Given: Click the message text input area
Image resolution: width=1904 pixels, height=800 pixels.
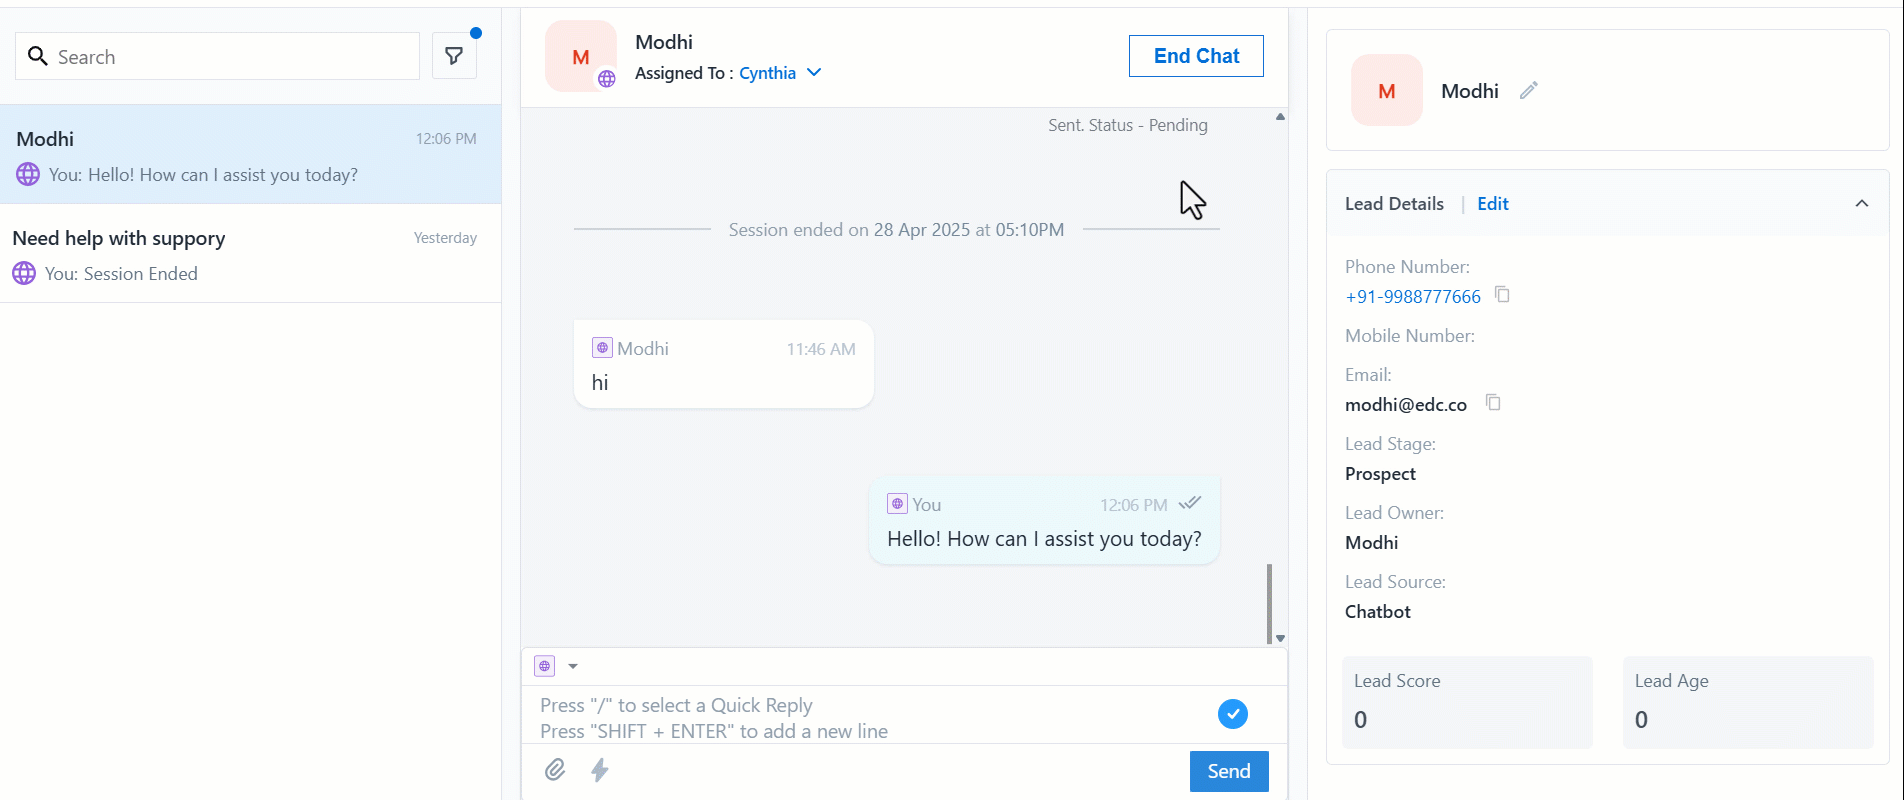Looking at the screenshot, I should (870, 718).
